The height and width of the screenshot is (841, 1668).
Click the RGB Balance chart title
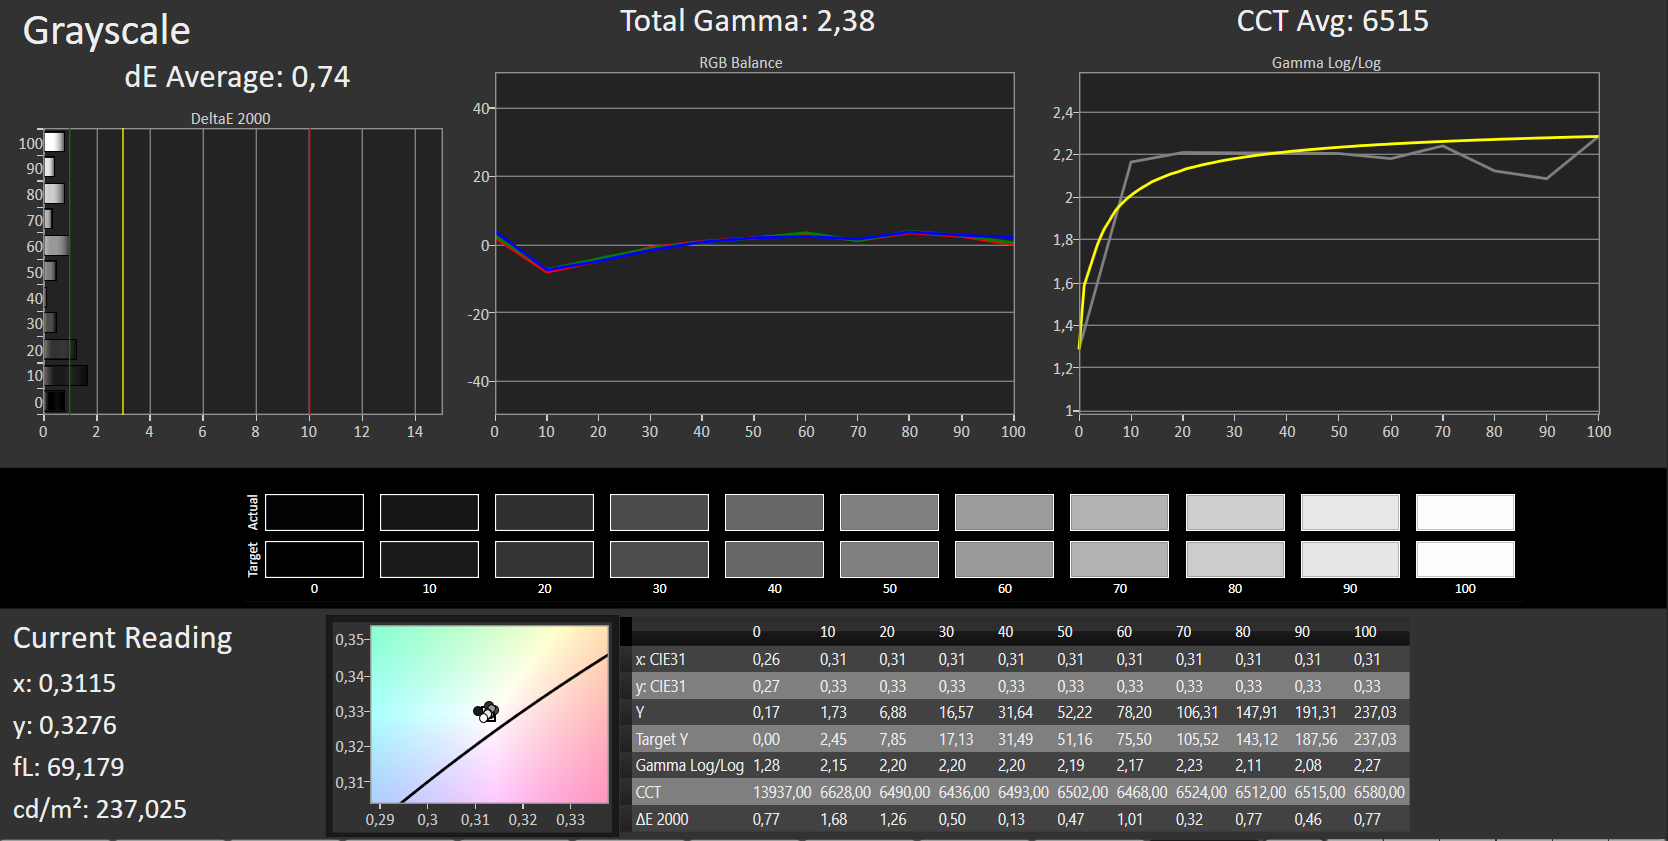point(741,62)
